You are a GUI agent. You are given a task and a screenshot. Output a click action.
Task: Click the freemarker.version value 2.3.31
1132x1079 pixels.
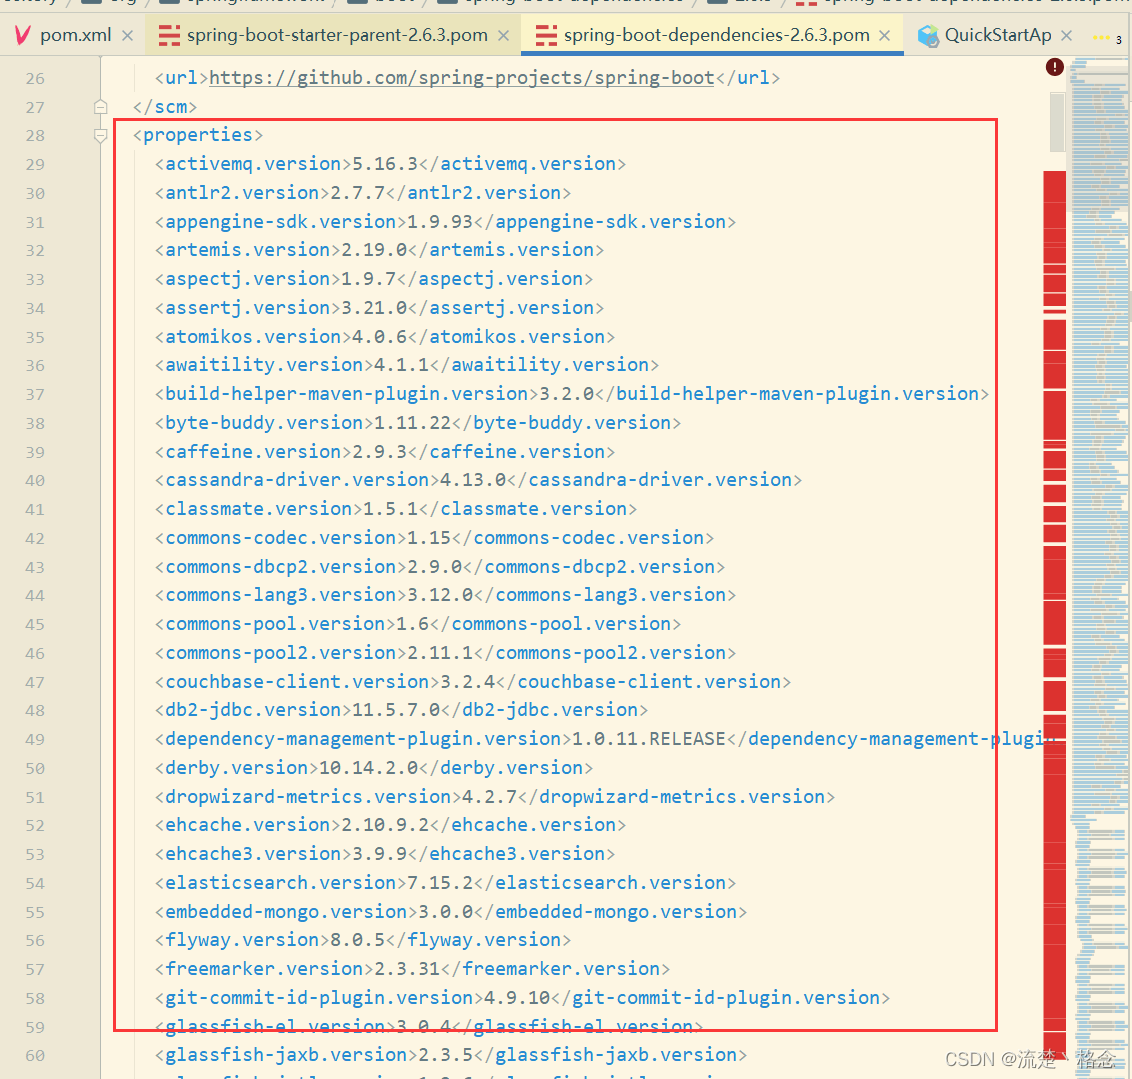point(407,967)
